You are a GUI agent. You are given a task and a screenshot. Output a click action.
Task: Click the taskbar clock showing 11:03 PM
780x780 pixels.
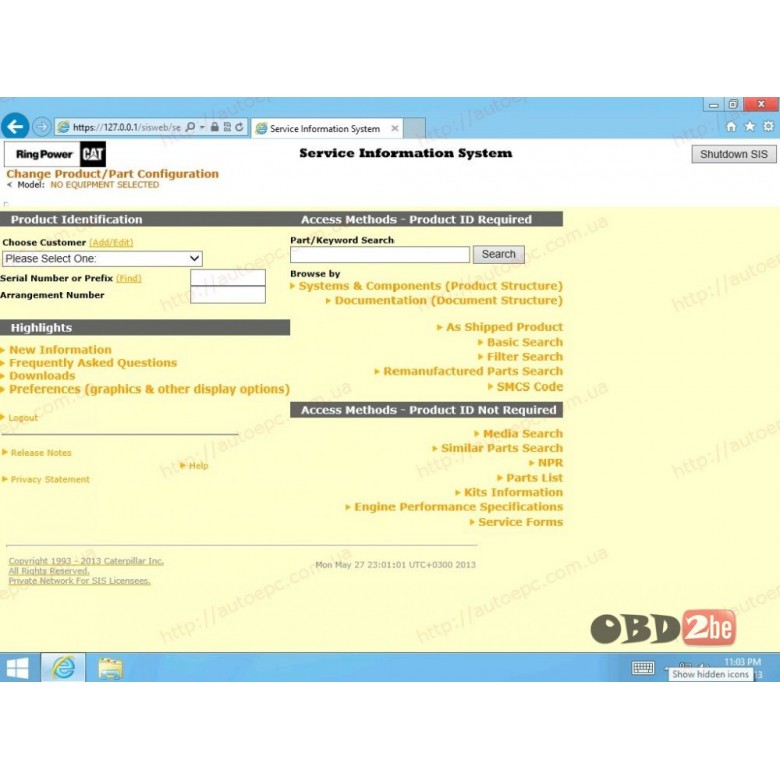(742, 662)
